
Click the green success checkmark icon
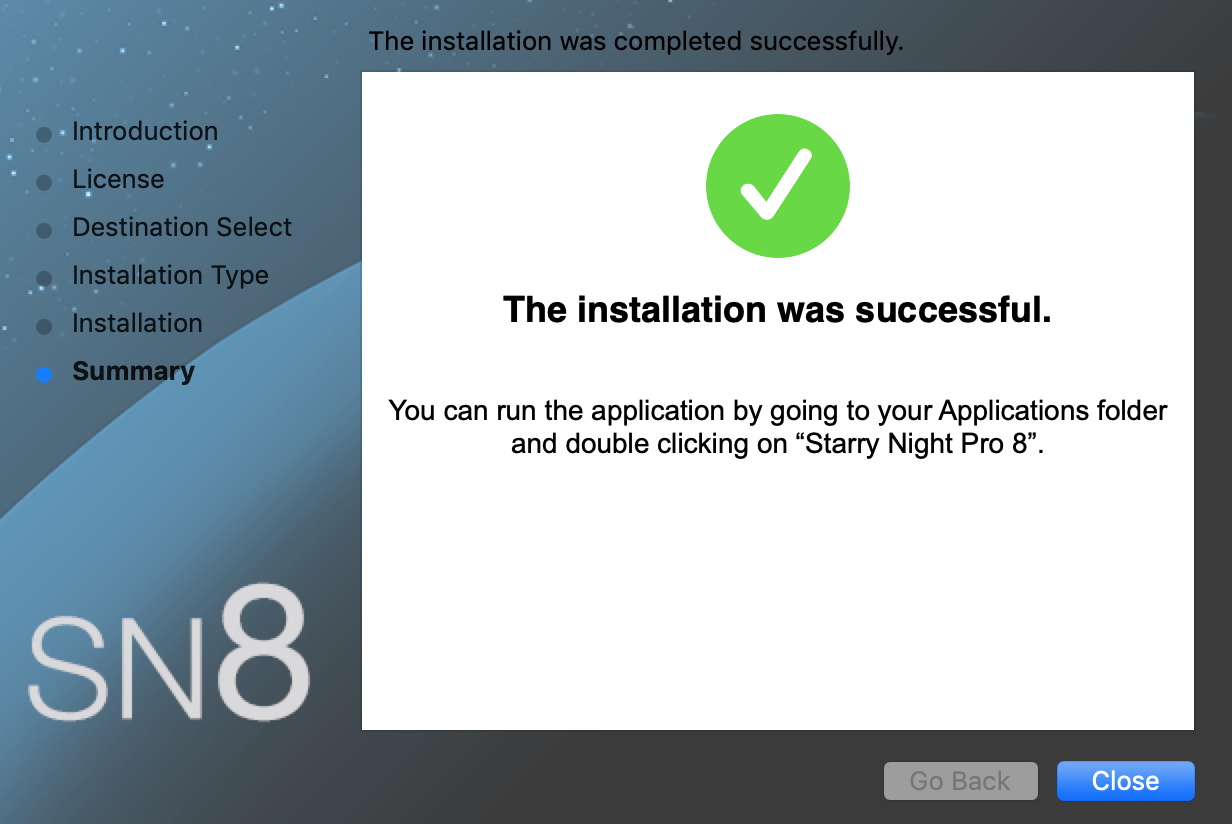click(x=778, y=187)
